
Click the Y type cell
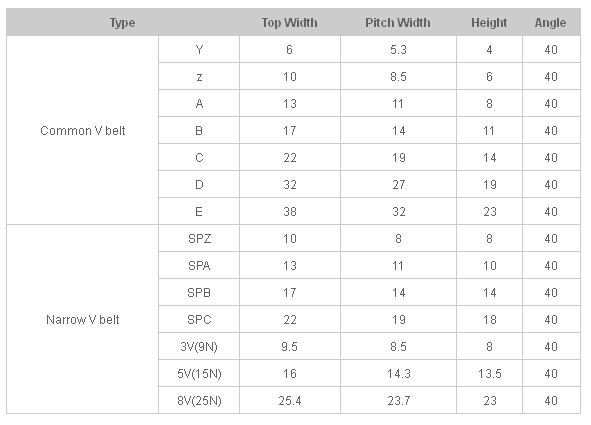pos(199,49)
